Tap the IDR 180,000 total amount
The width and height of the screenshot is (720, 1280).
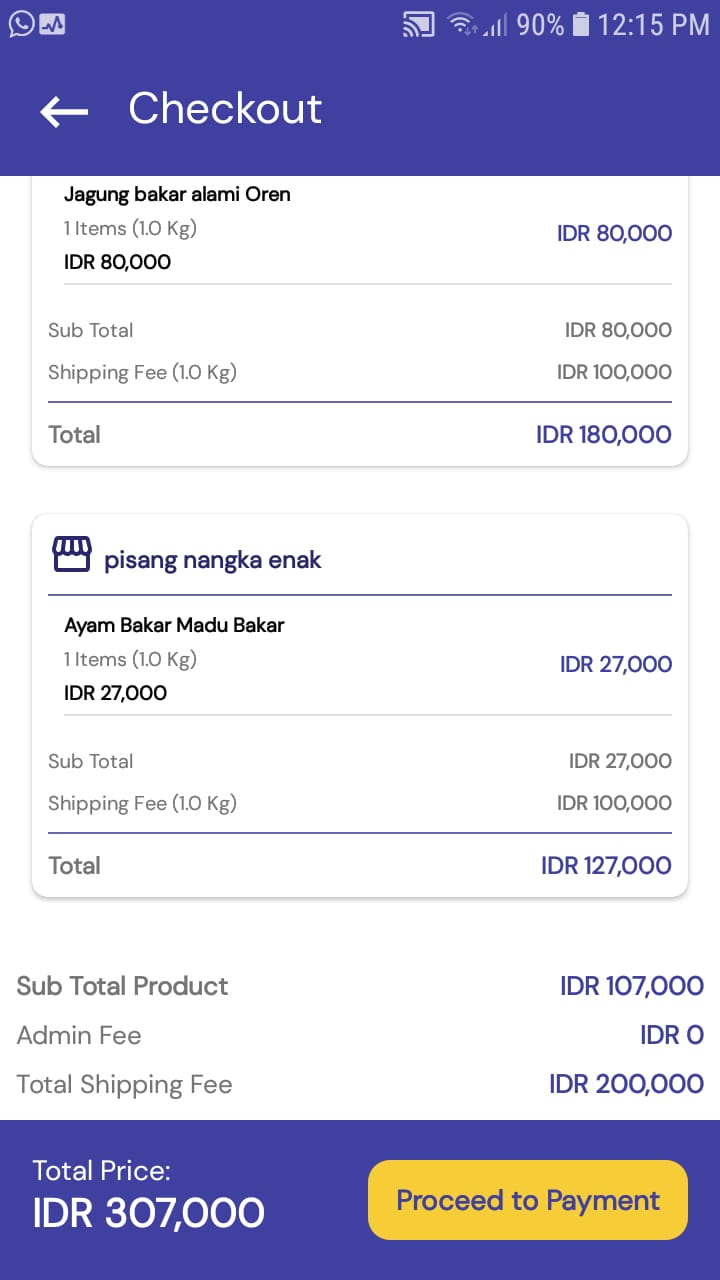603,435
